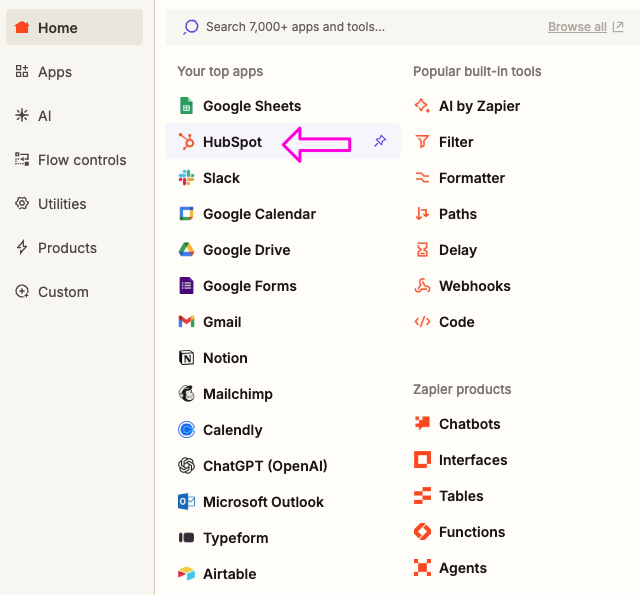Screen dimensions: 640x595
Task: Click the Typeform logo icon
Action: [187, 537]
